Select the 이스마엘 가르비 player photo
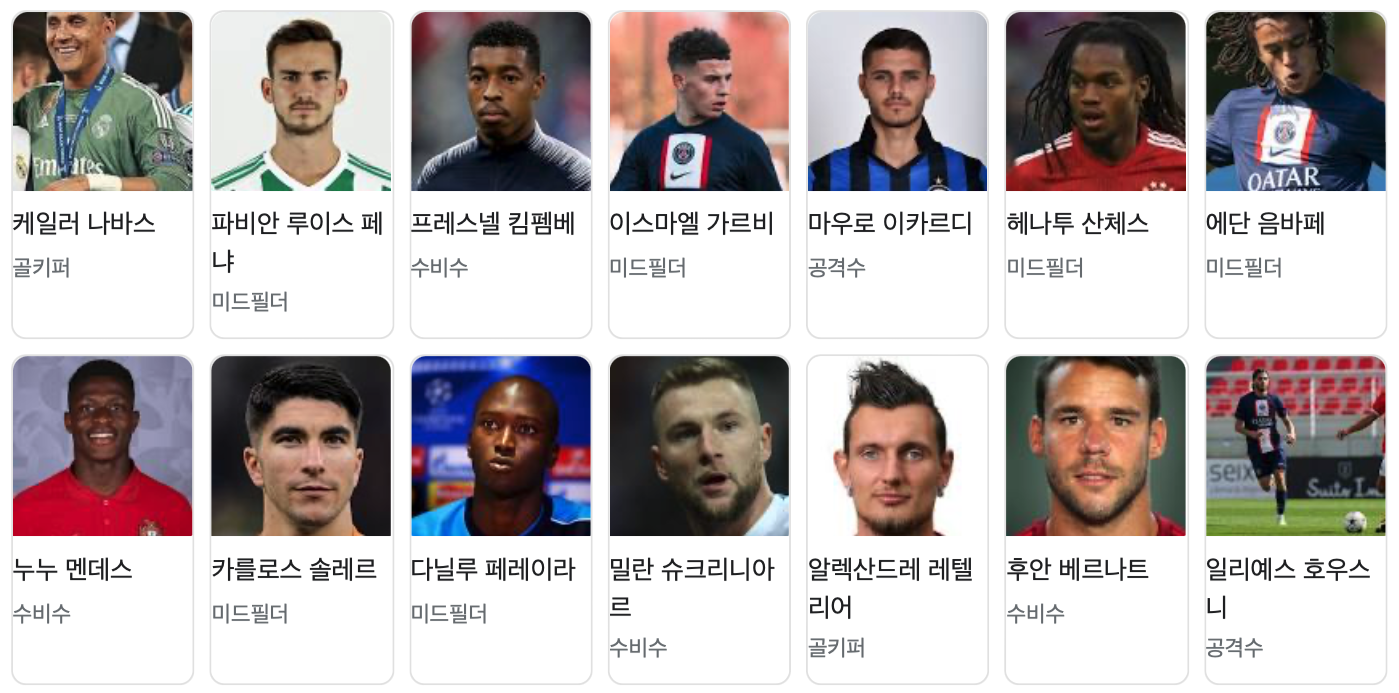Viewport: 1399px width, 693px height. coord(699,101)
